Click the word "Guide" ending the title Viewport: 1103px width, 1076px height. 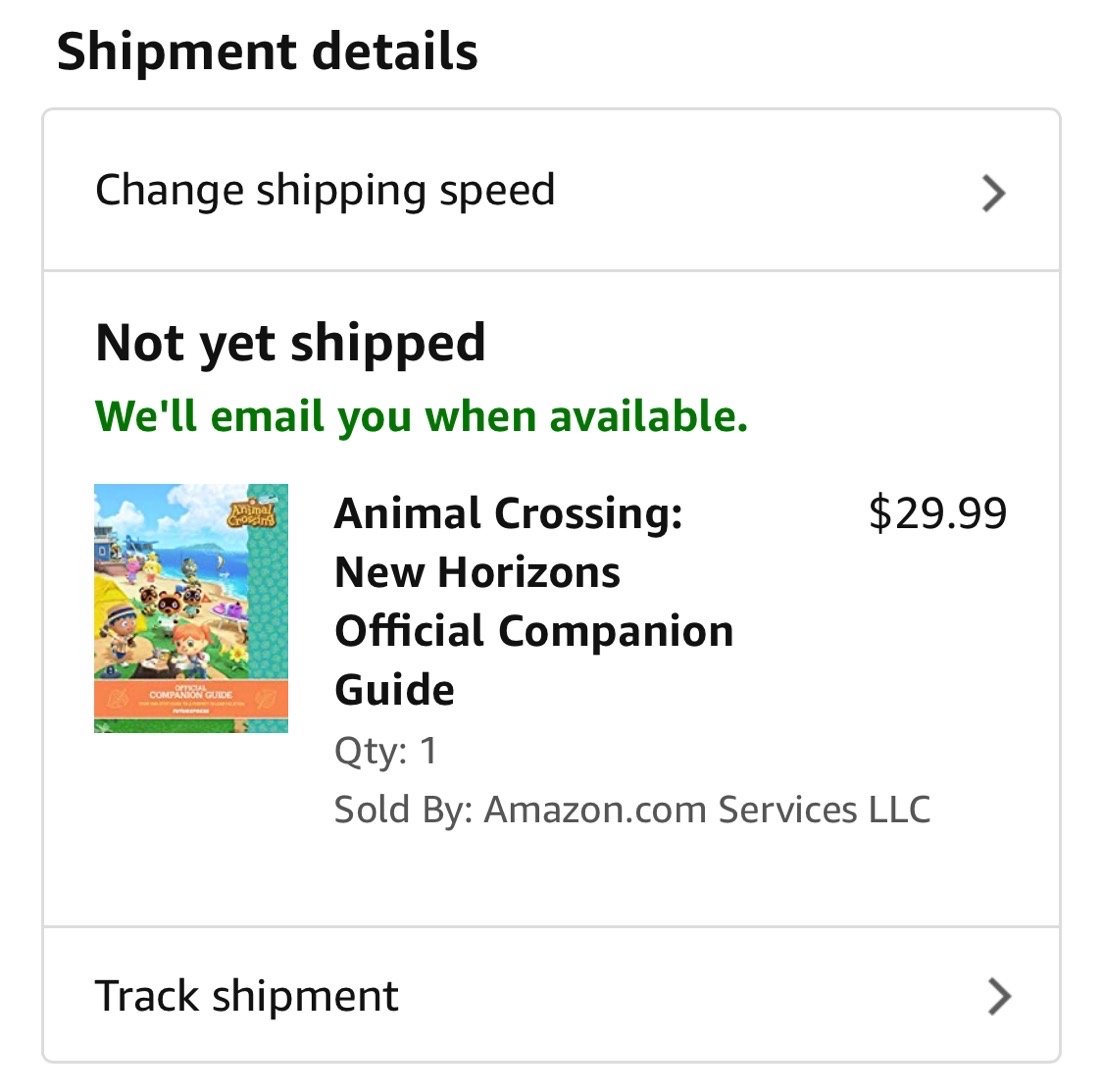click(x=394, y=690)
